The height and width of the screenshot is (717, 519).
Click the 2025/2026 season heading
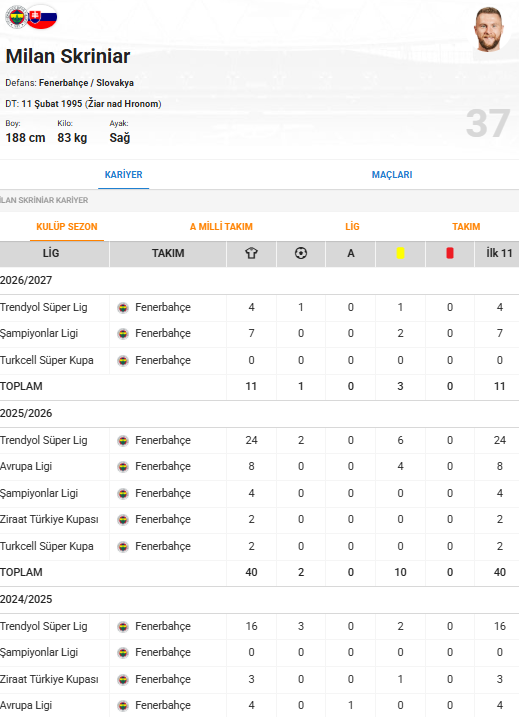point(26,413)
